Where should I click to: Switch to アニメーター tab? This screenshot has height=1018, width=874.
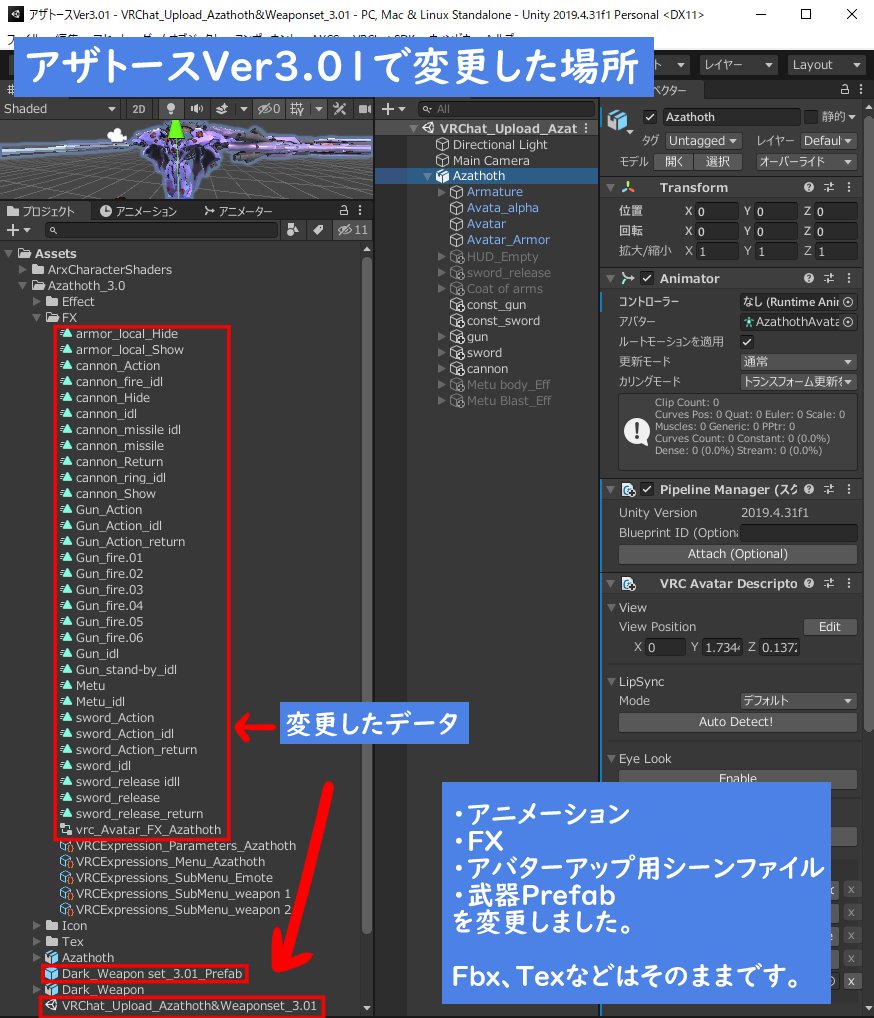[238, 211]
